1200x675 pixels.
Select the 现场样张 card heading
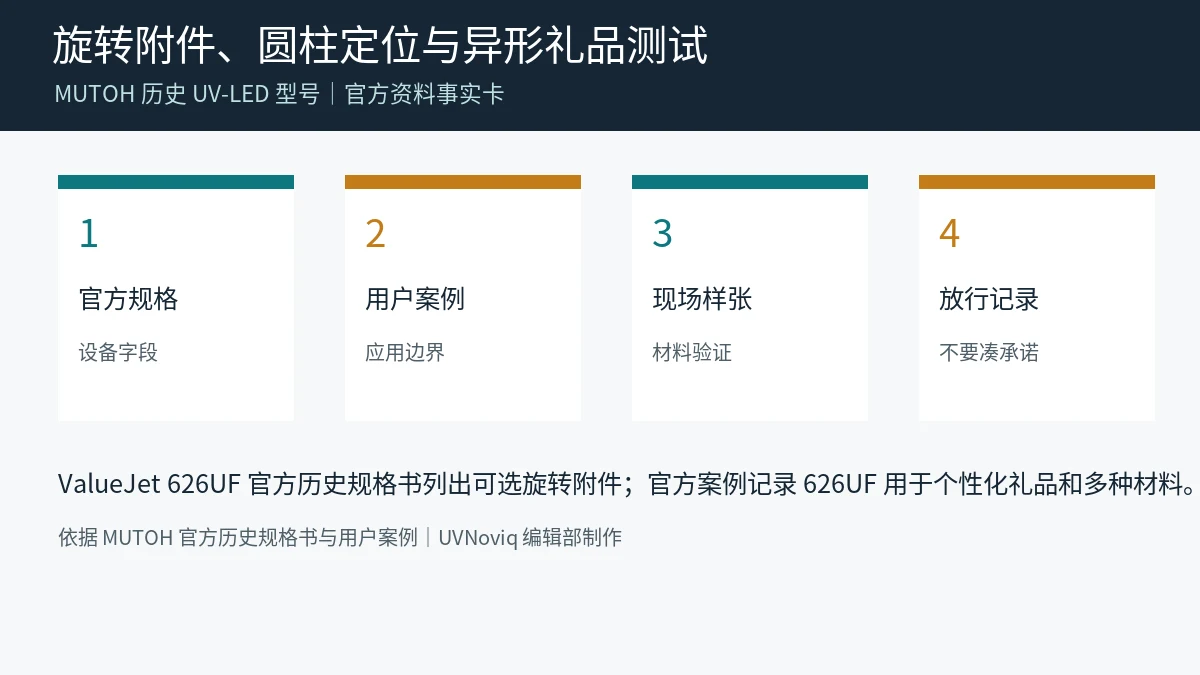tap(702, 299)
